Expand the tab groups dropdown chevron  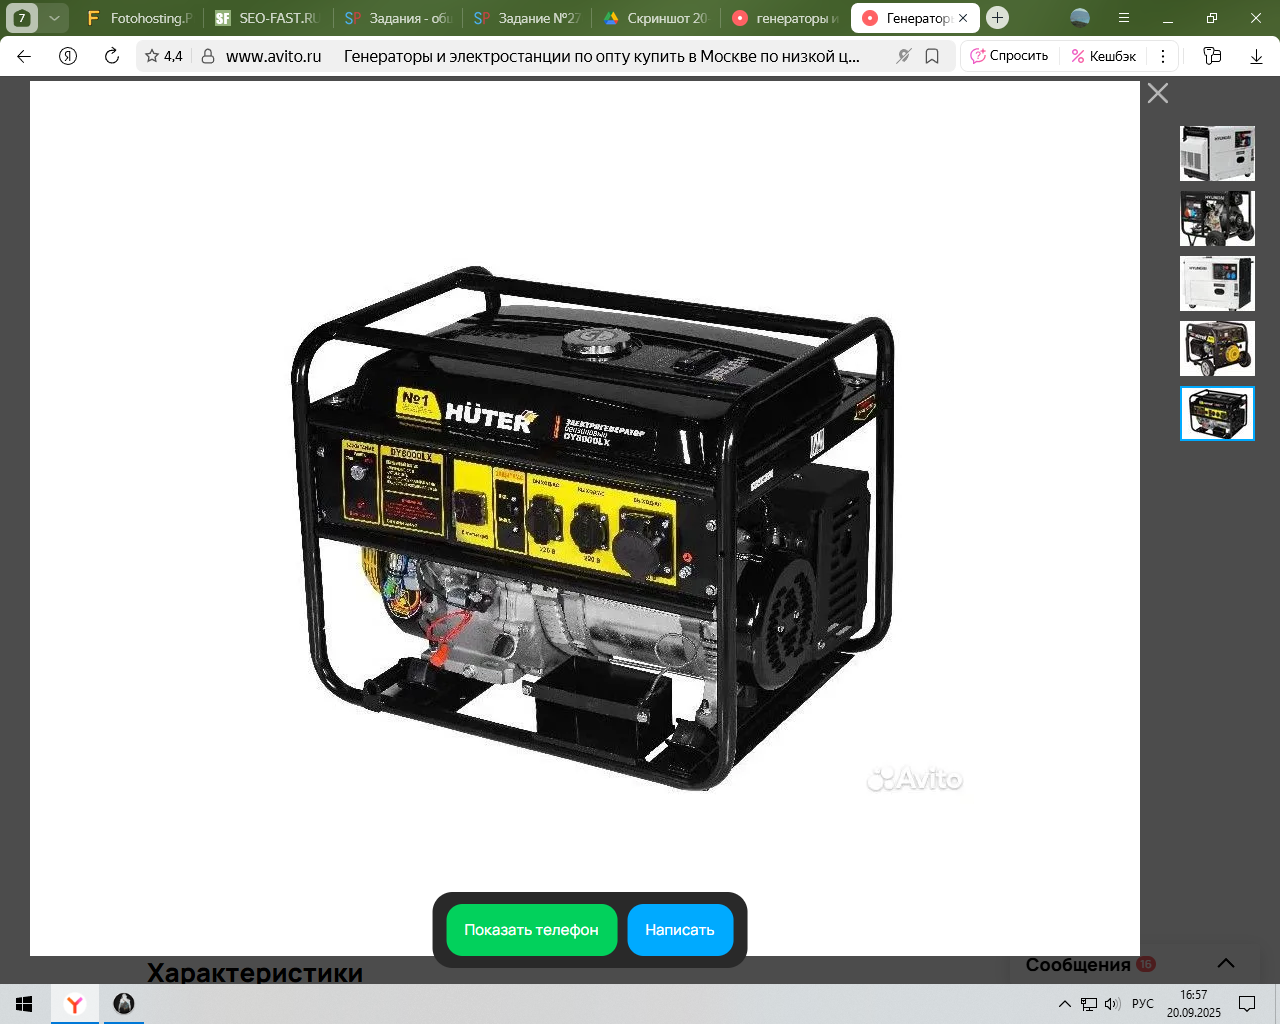pyautogui.click(x=54, y=18)
